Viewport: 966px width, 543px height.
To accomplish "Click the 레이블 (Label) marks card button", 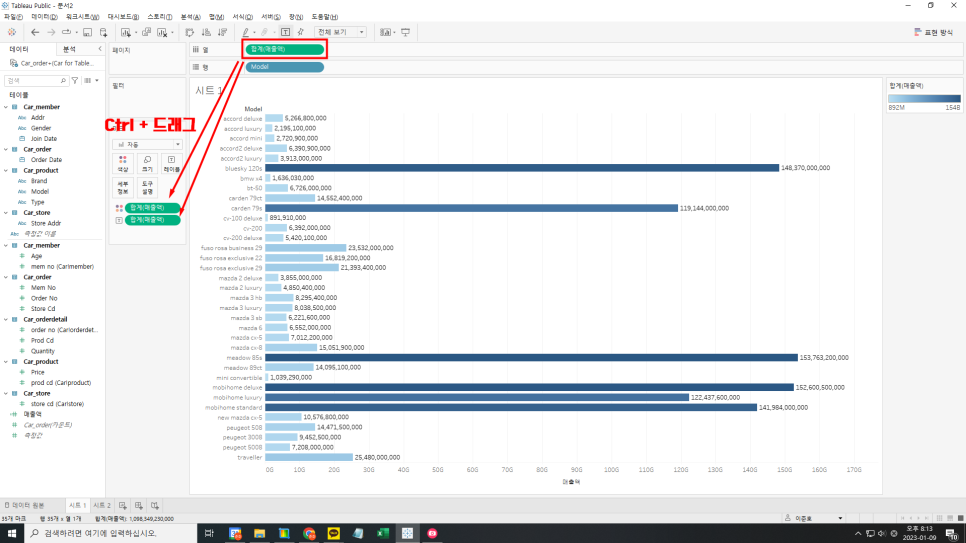I will pos(171,163).
